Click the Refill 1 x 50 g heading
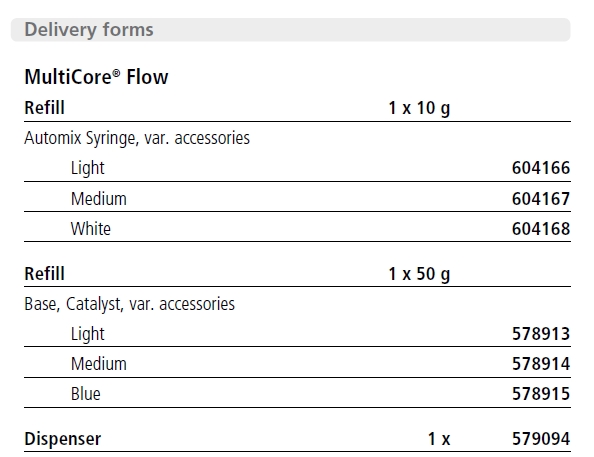Viewport: 594px width, 457px height. point(297,273)
